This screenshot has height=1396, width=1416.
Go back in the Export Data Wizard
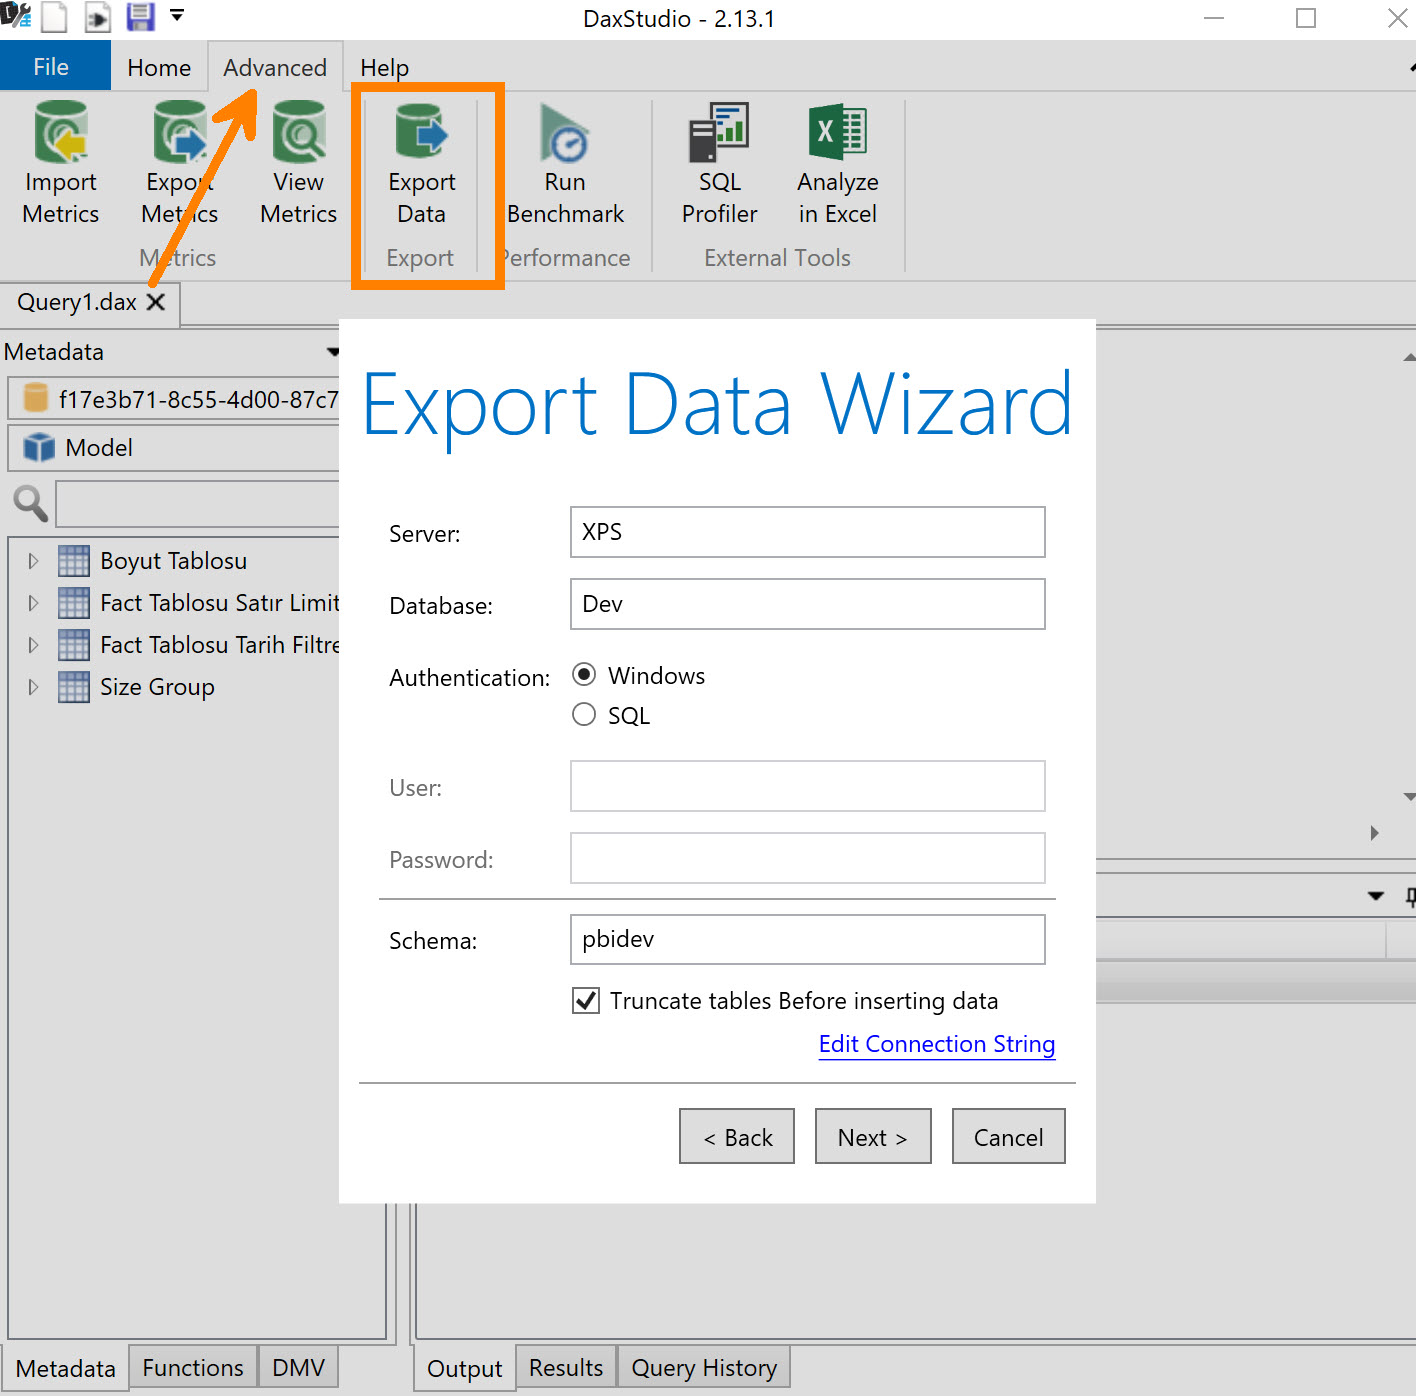(x=737, y=1136)
